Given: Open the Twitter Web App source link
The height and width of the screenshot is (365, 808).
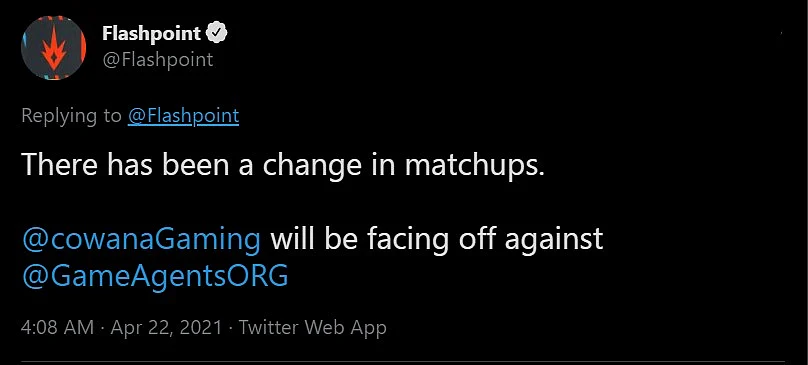Looking at the screenshot, I should (x=313, y=327).
